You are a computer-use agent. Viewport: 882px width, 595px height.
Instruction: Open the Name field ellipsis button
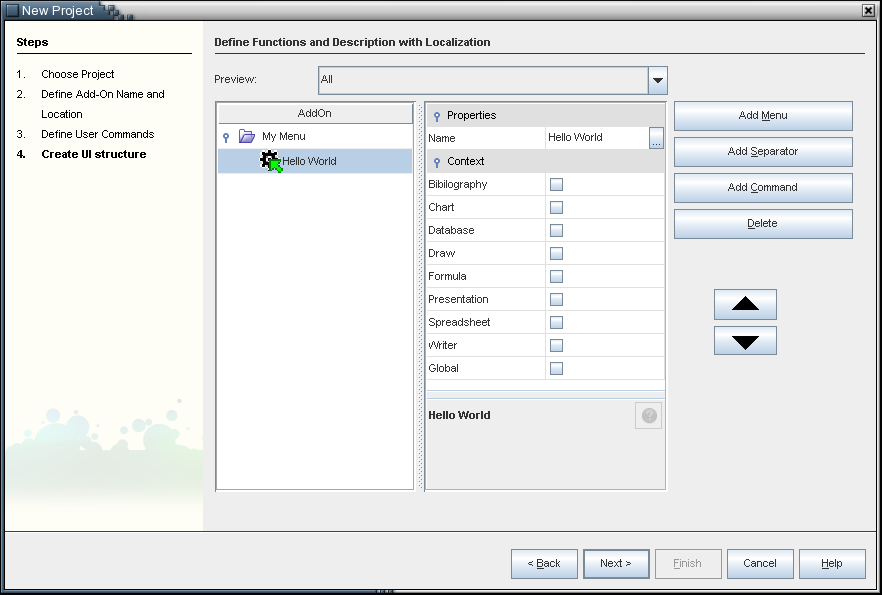pos(656,139)
